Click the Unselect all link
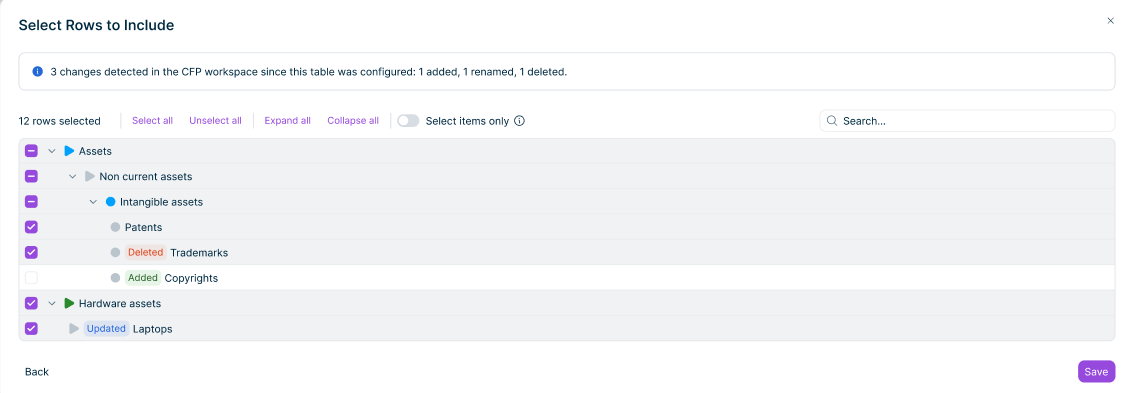 [x=216, y=121]
